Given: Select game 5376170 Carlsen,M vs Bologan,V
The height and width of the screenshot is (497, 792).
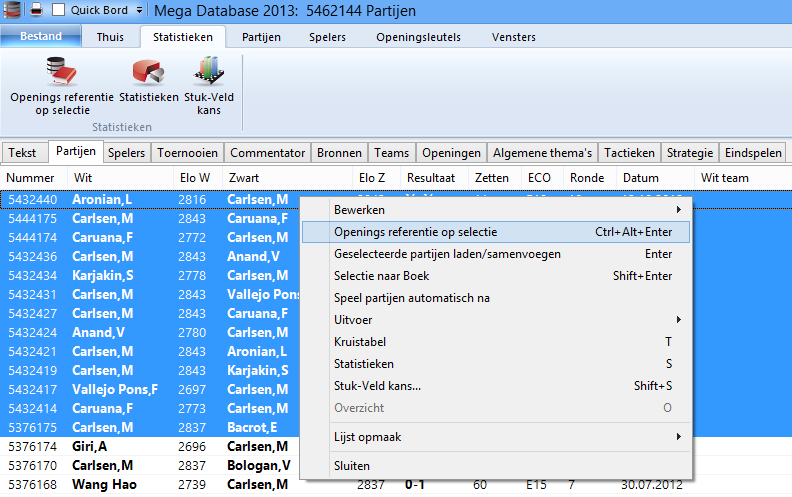Looking at the screenshot, I should coord(150,465).
